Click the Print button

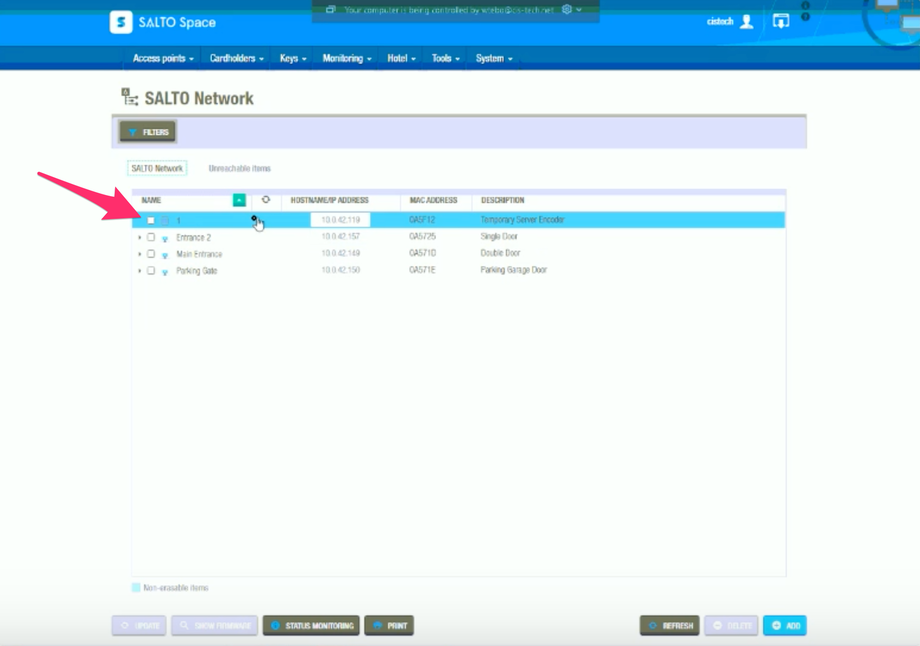[389, 625]
